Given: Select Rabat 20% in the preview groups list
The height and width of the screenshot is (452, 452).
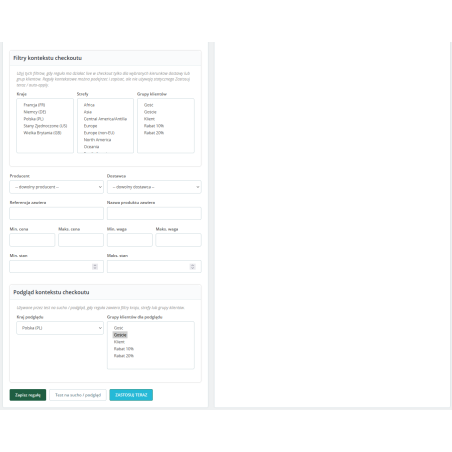Looking at the screenshot, I should click(x=124, y=356).
